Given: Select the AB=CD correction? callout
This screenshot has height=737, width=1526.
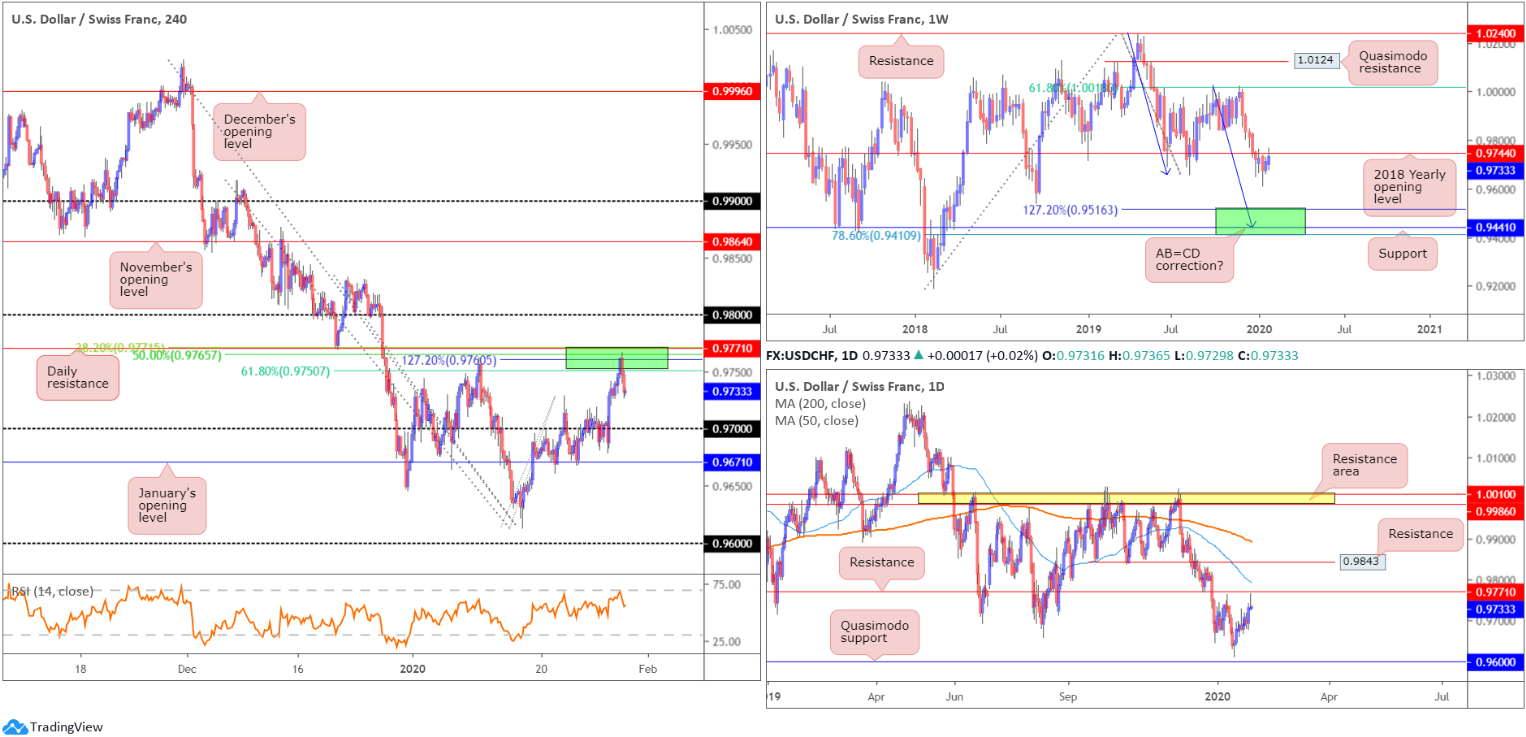Looking at the screenshot, I should click(x=1189, y=260).
